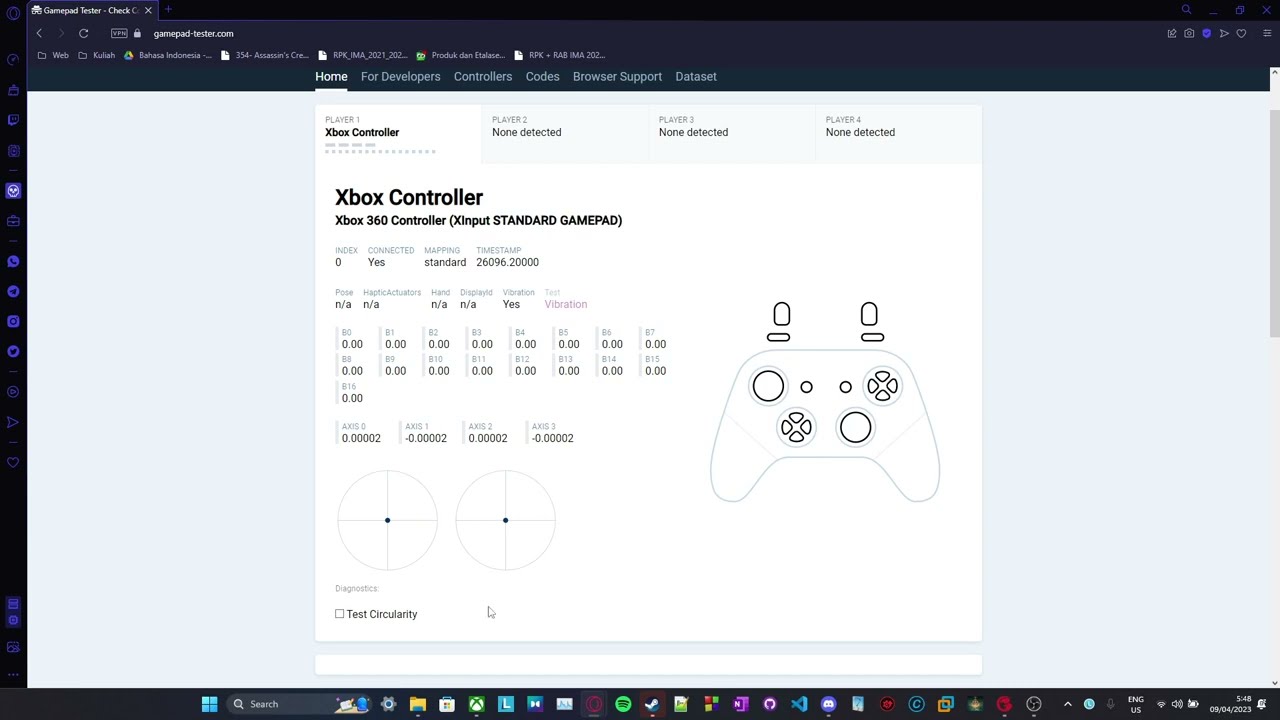Open the For Developers menu item
The width and height of the screenshot is (1280, 720).
tap(400, 76)
